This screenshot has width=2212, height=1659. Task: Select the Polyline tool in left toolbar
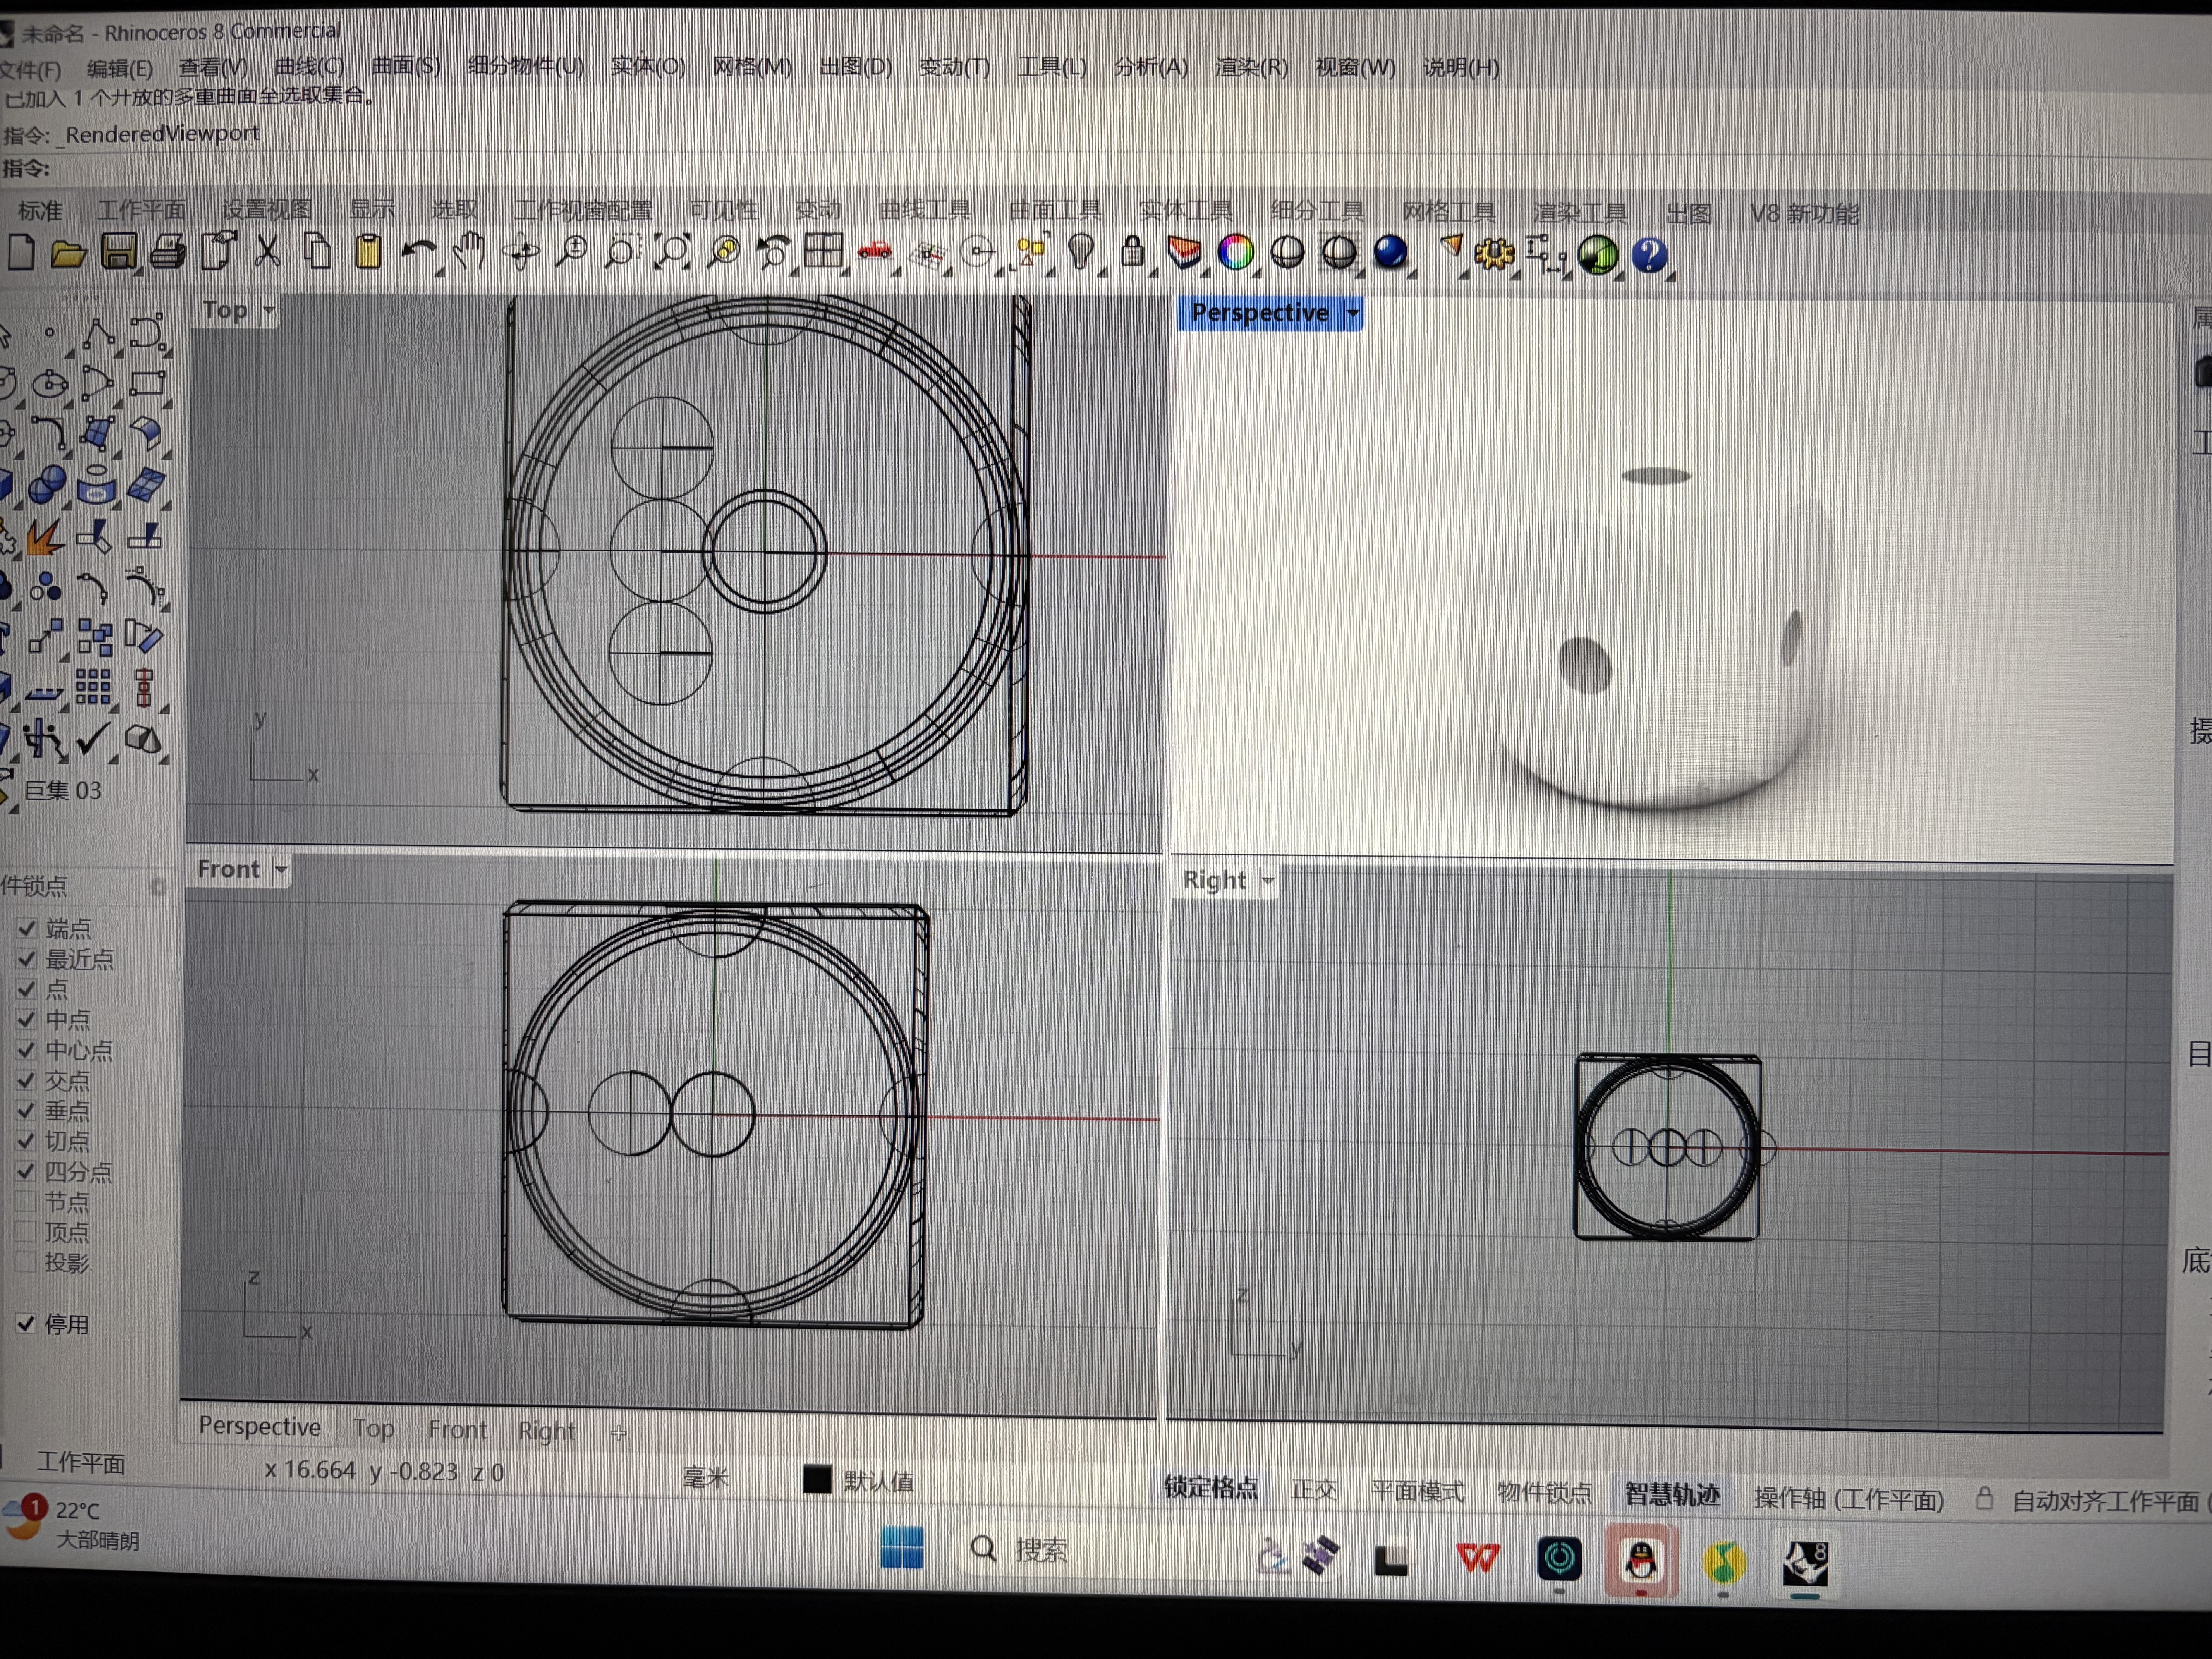[98, 333]
